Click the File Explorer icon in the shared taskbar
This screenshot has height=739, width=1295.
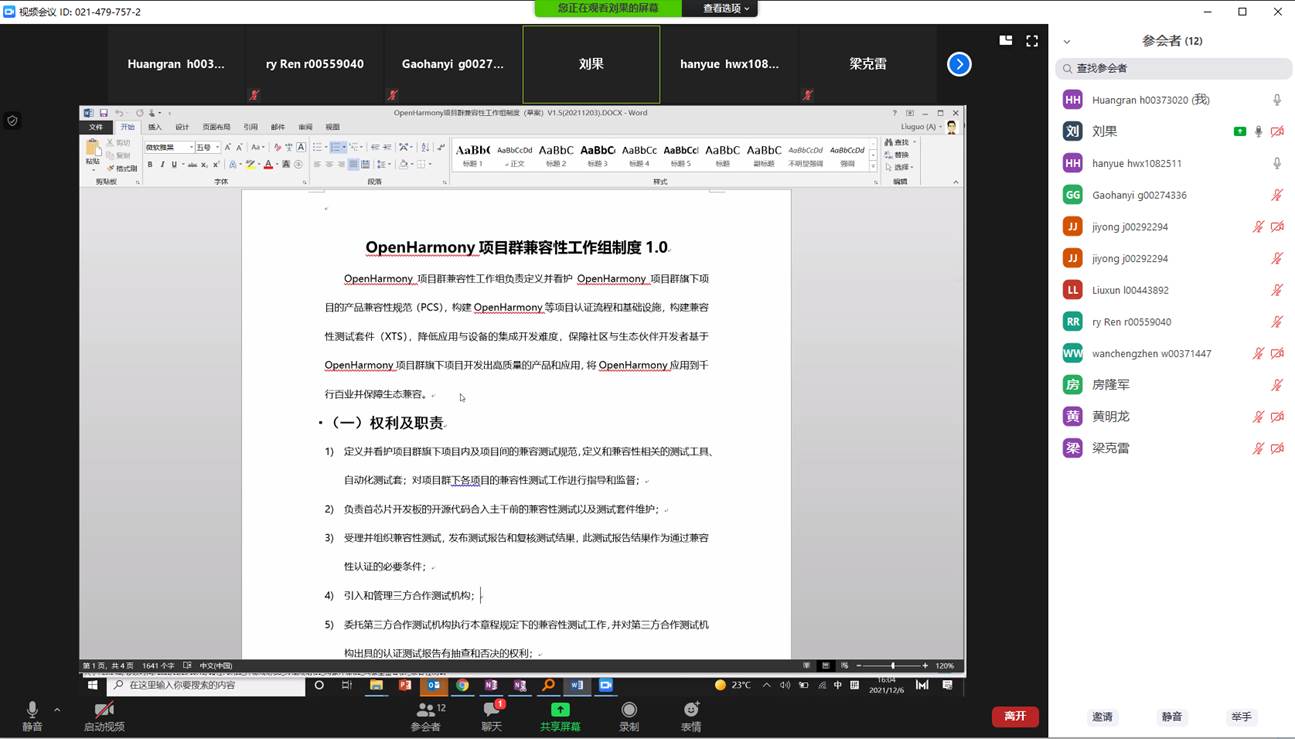[x=376, y=685]
